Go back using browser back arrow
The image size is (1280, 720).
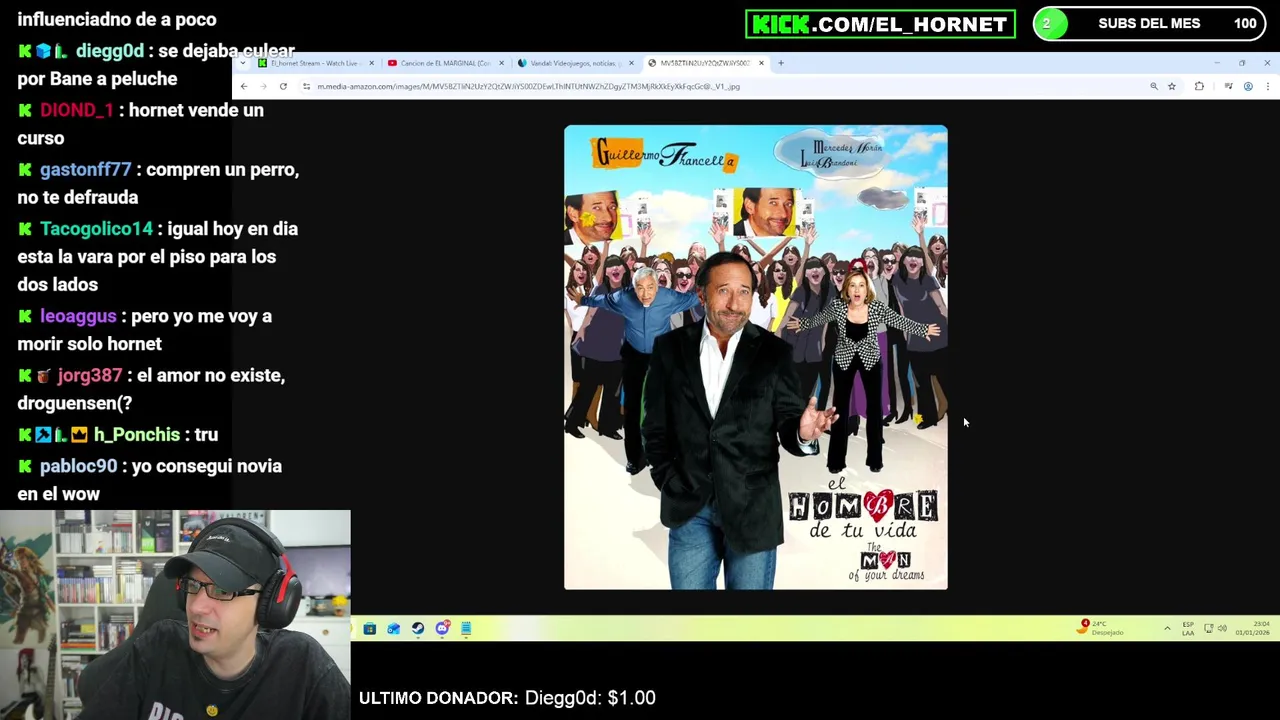[x=243, y=86]
